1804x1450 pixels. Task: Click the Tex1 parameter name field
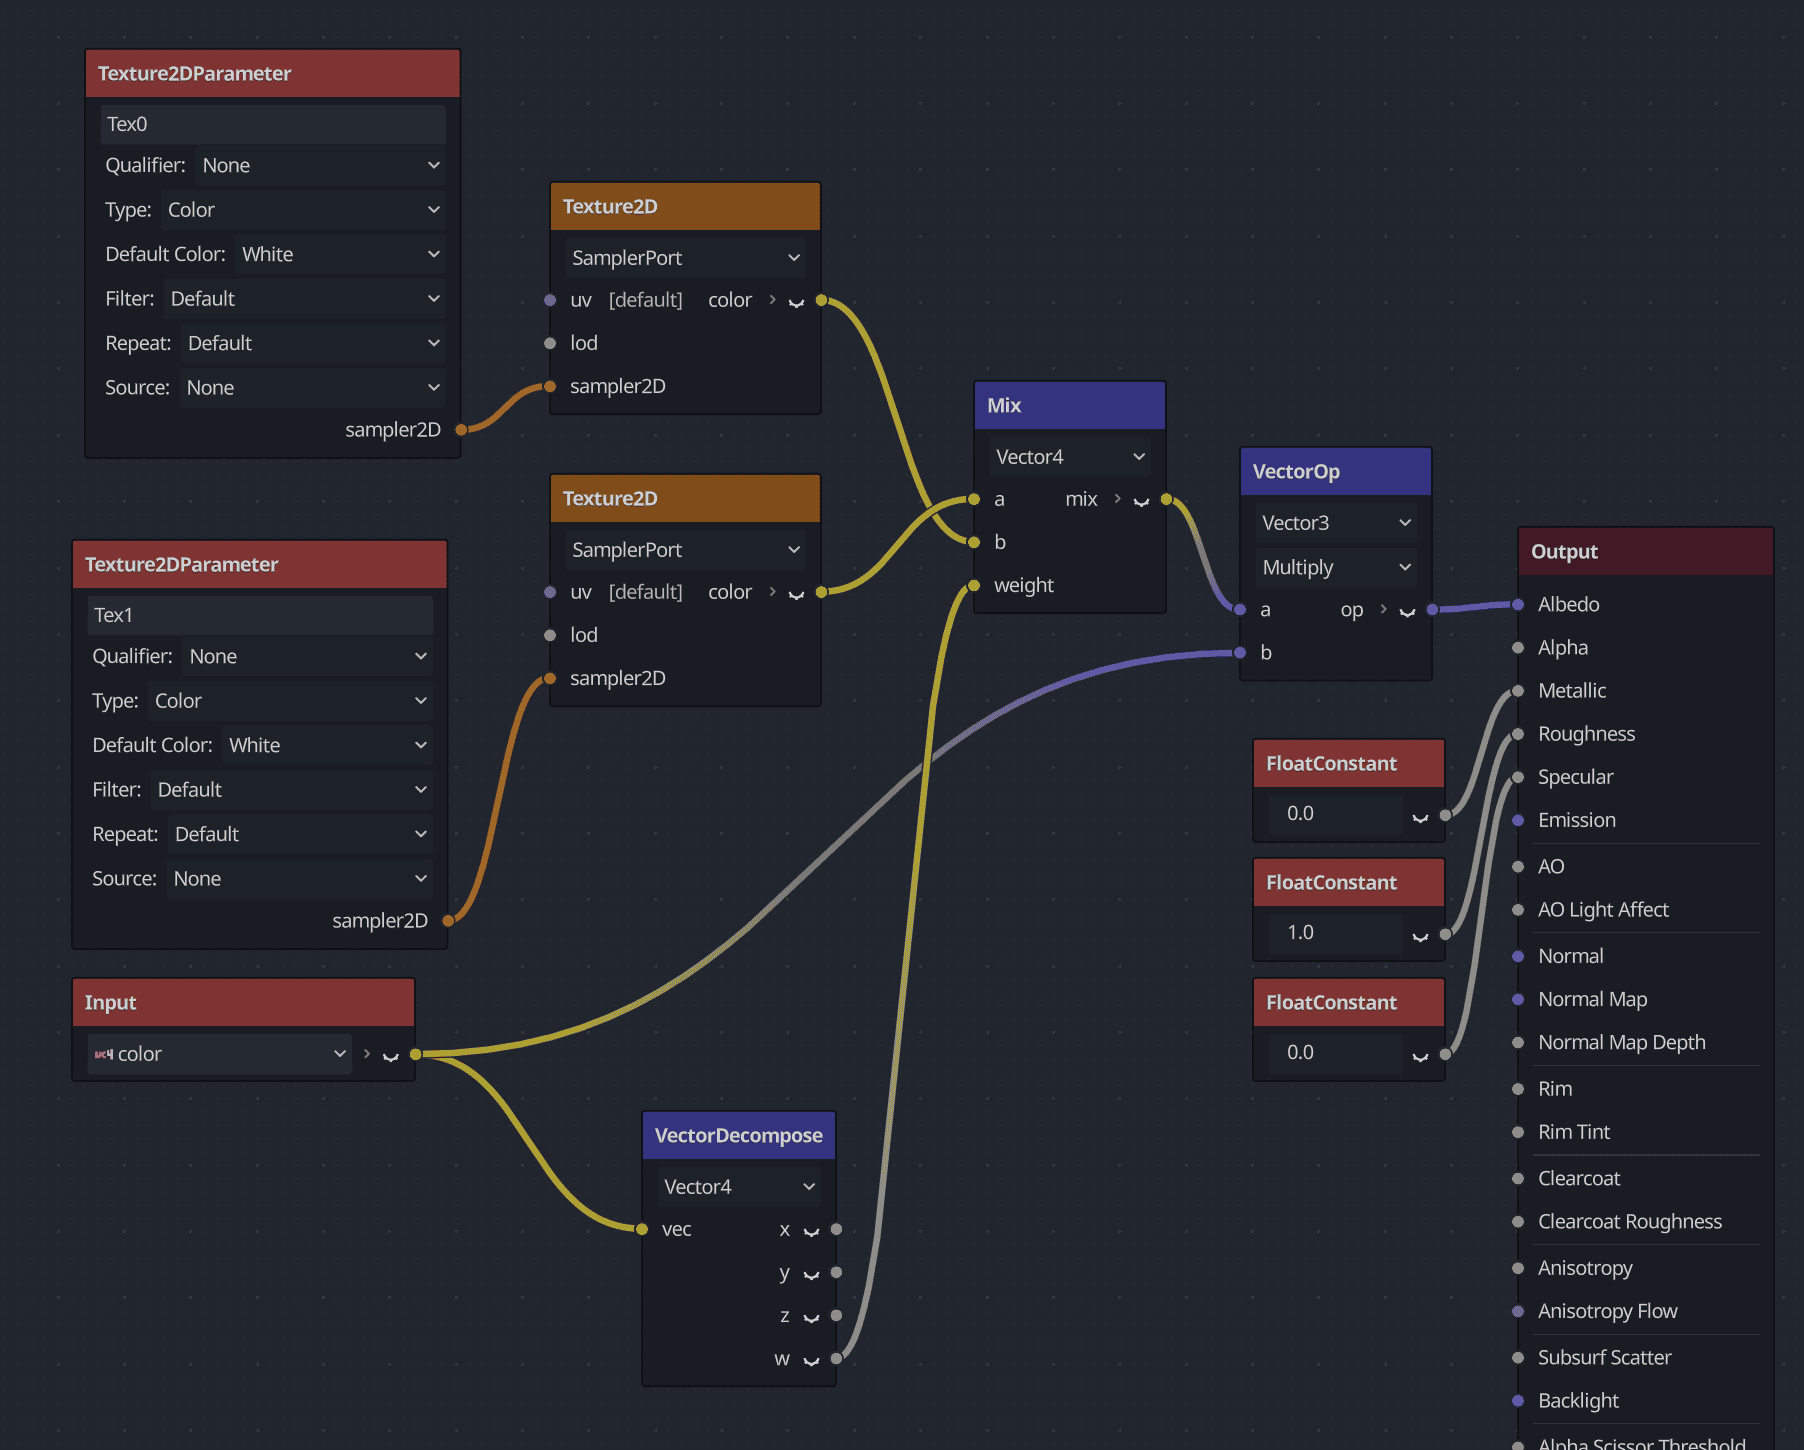coord(260,615)
